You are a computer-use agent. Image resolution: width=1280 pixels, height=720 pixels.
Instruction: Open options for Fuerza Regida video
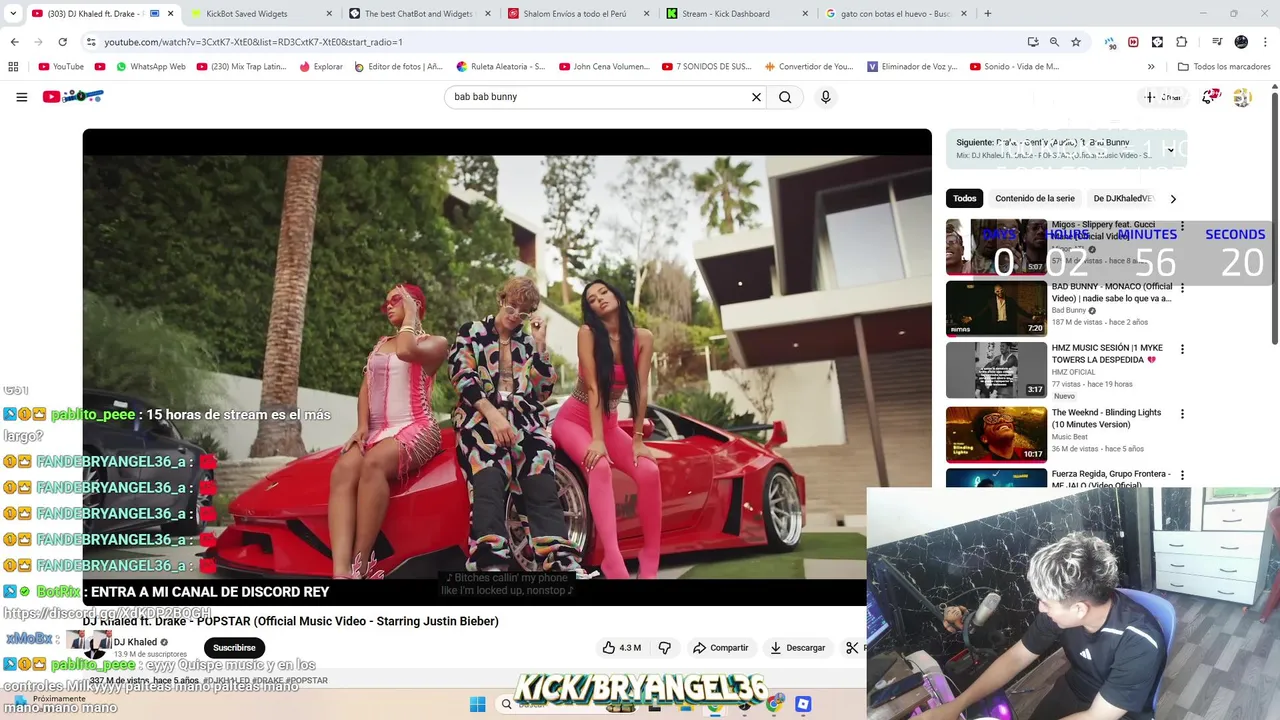1182,475
